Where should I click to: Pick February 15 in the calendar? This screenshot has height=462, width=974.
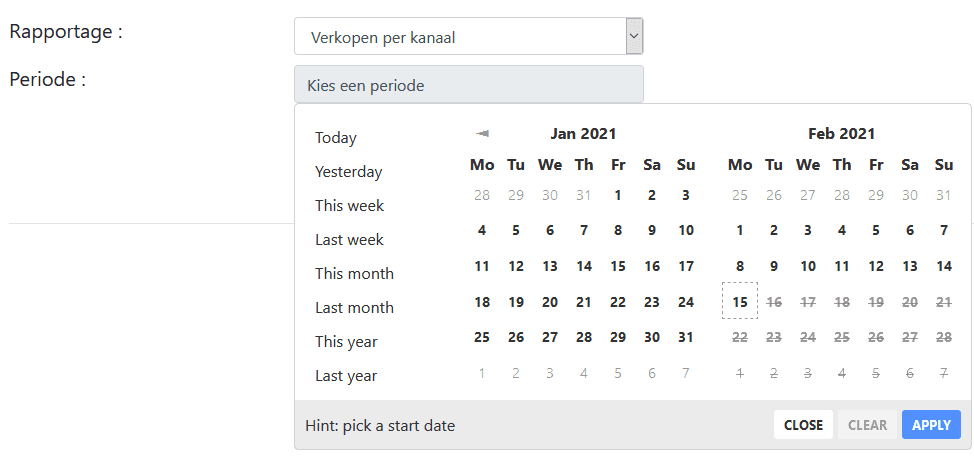(740, 300)
